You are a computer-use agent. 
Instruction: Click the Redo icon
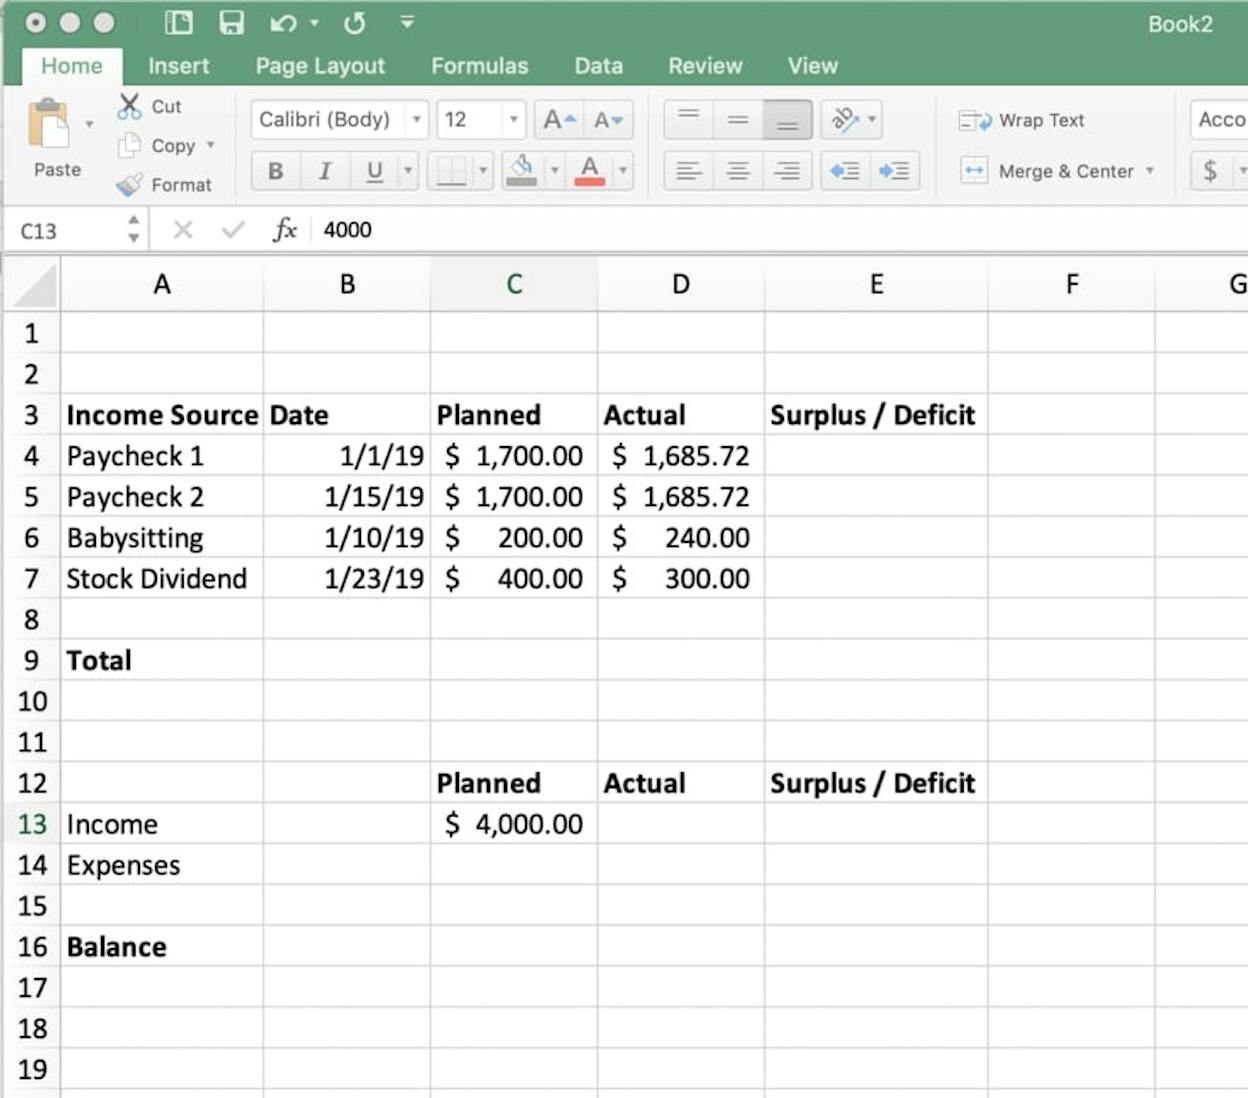click(354, 22)
